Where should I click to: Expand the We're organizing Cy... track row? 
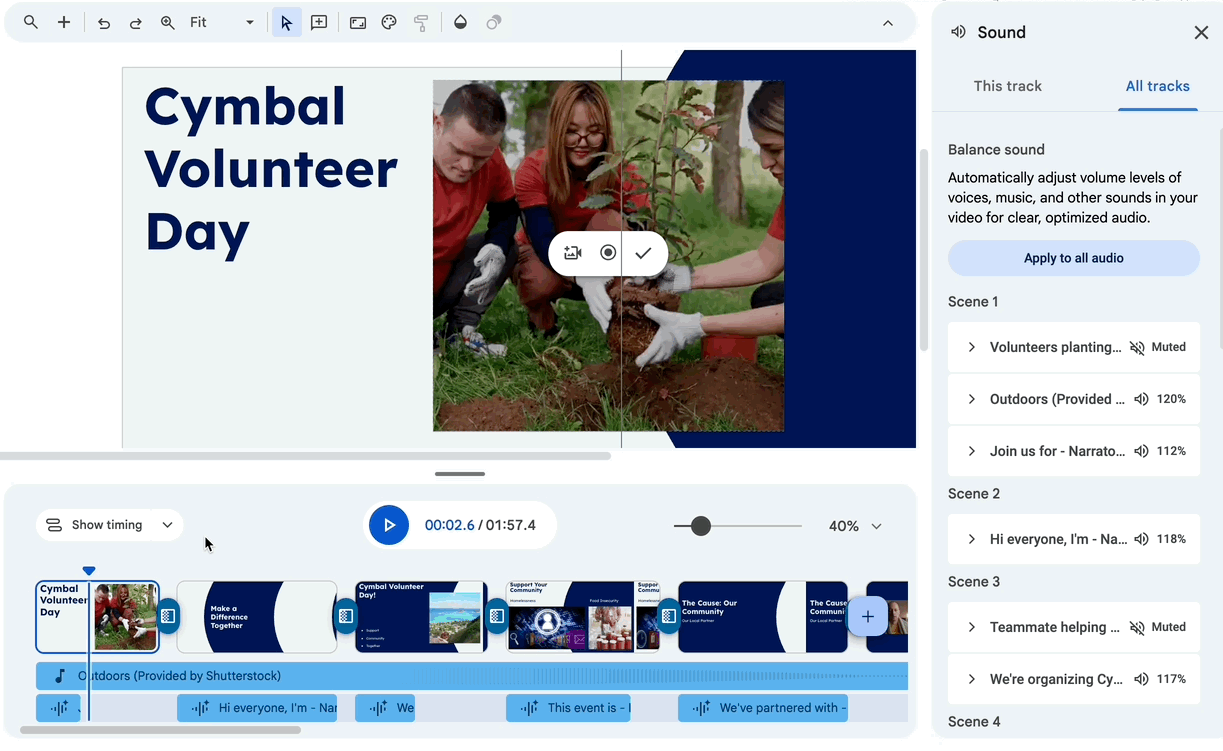pos(971,679)
